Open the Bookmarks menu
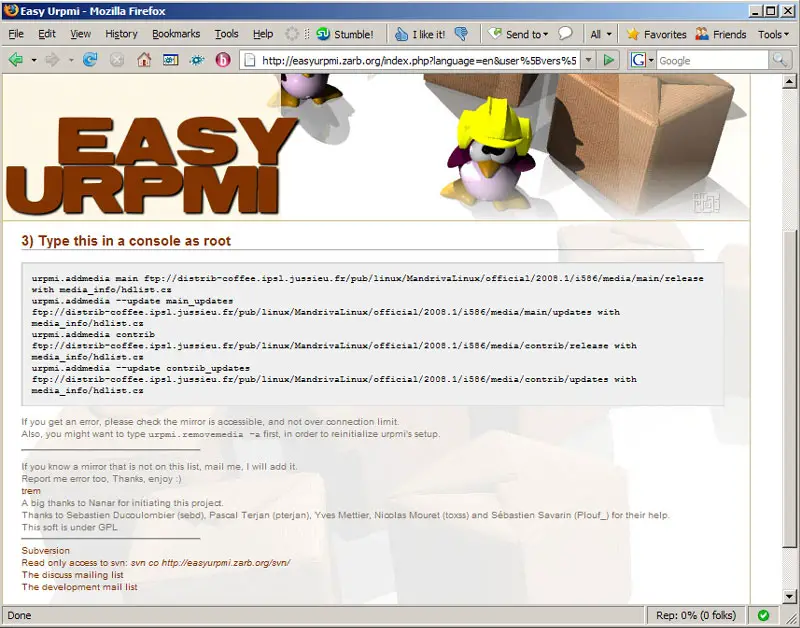The image size is (800, 628). pos(176,34)
